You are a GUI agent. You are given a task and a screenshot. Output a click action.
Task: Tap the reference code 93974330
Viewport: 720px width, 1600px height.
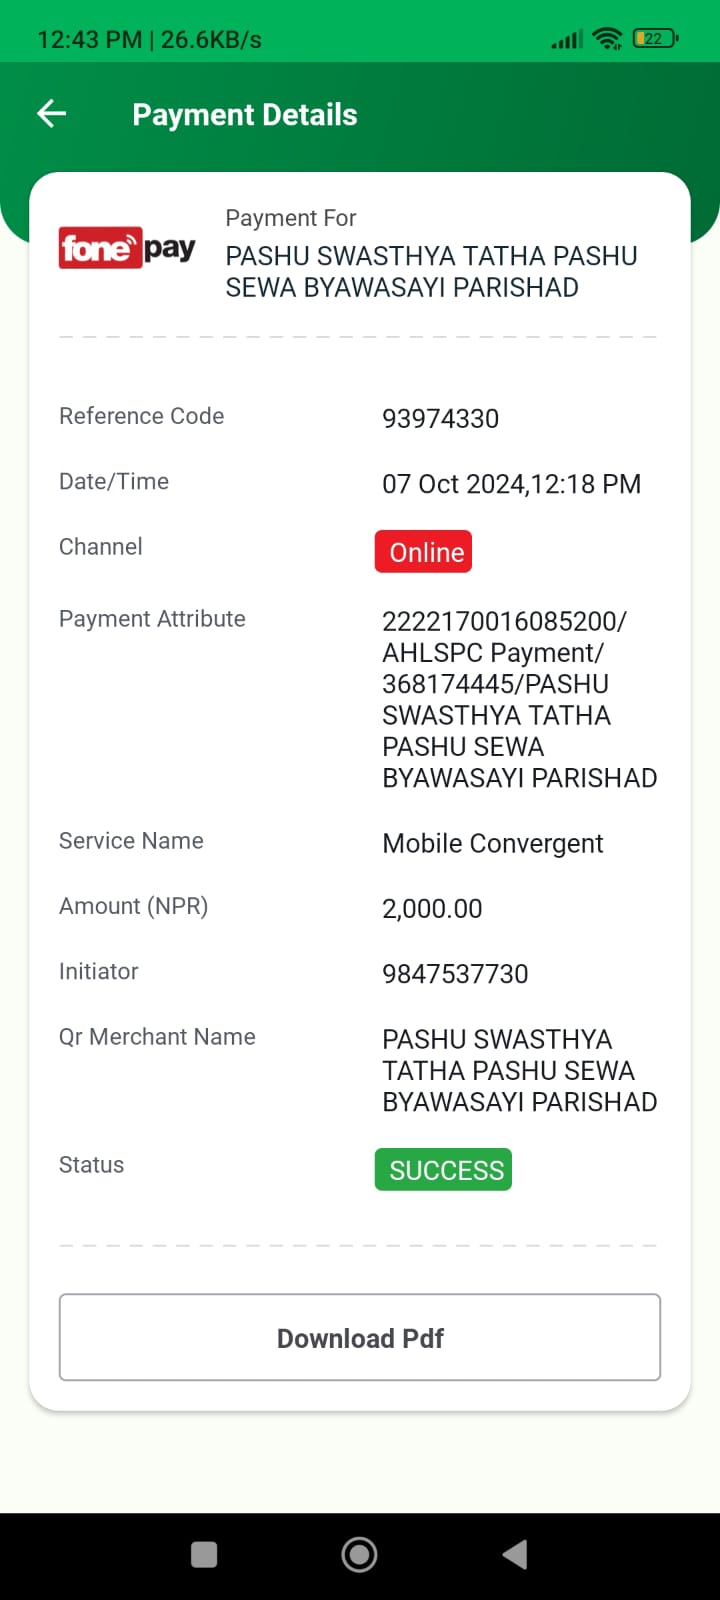click(x=441, y=419)
